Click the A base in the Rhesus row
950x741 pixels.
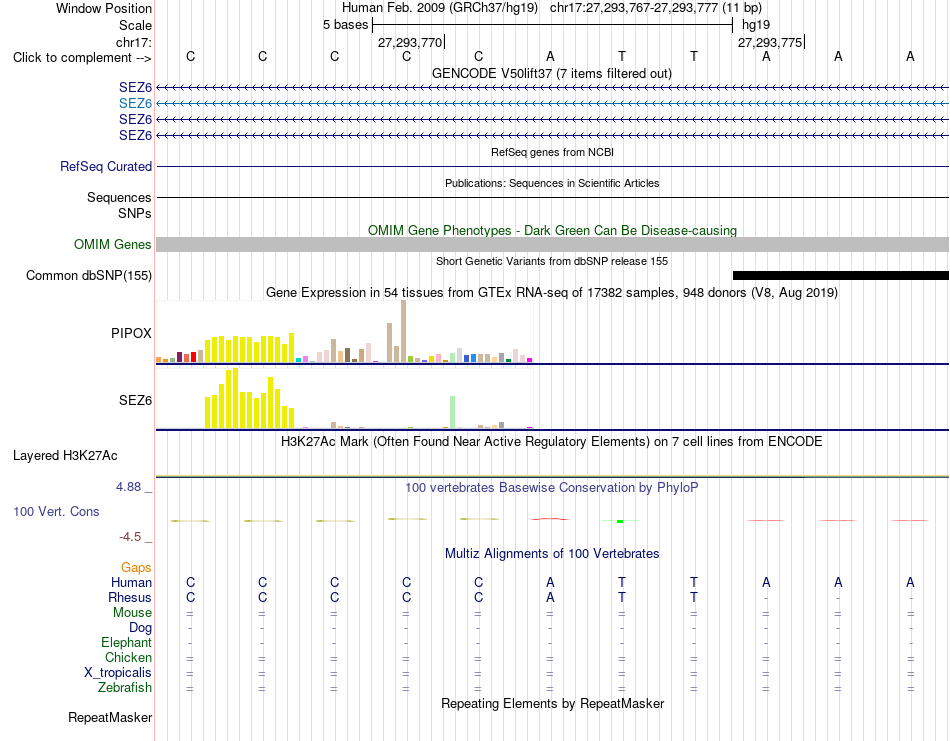550,598
